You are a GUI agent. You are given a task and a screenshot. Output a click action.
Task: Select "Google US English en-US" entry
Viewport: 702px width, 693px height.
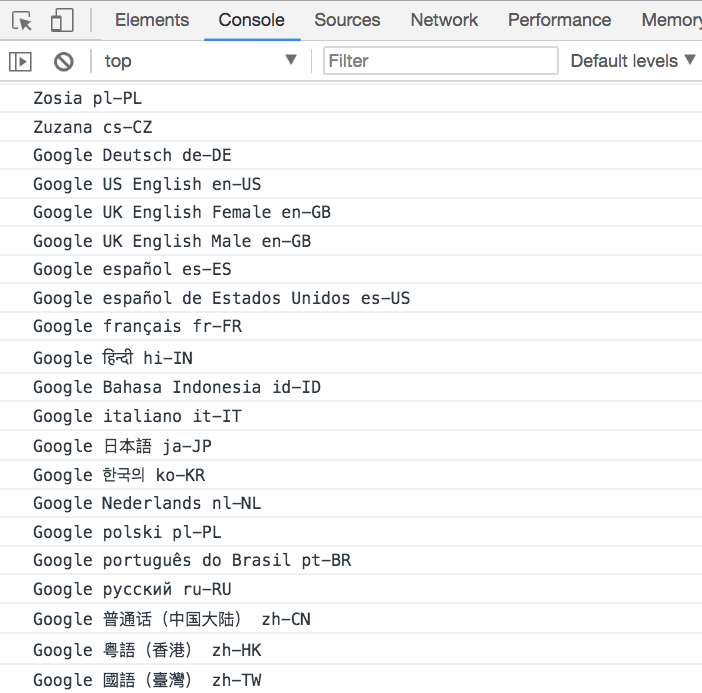tap(351, 184)
